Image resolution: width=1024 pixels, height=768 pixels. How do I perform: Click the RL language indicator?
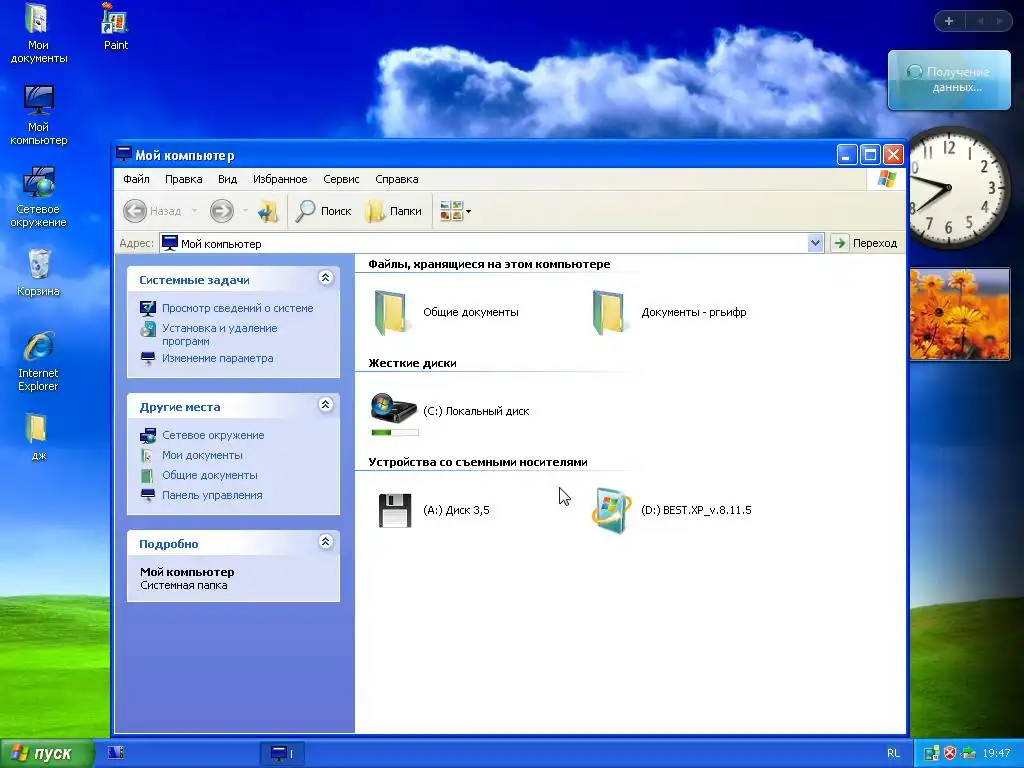coord(893,754)
